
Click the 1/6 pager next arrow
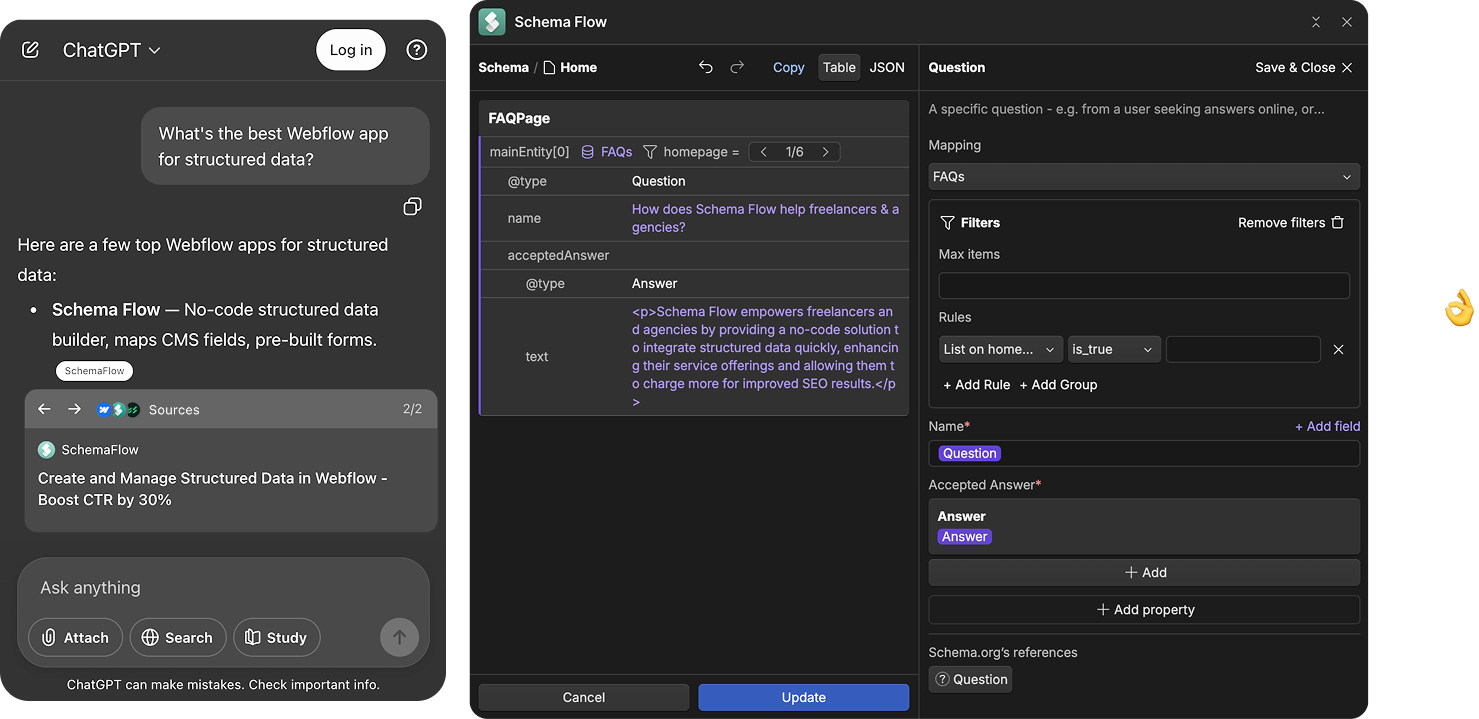825,151
